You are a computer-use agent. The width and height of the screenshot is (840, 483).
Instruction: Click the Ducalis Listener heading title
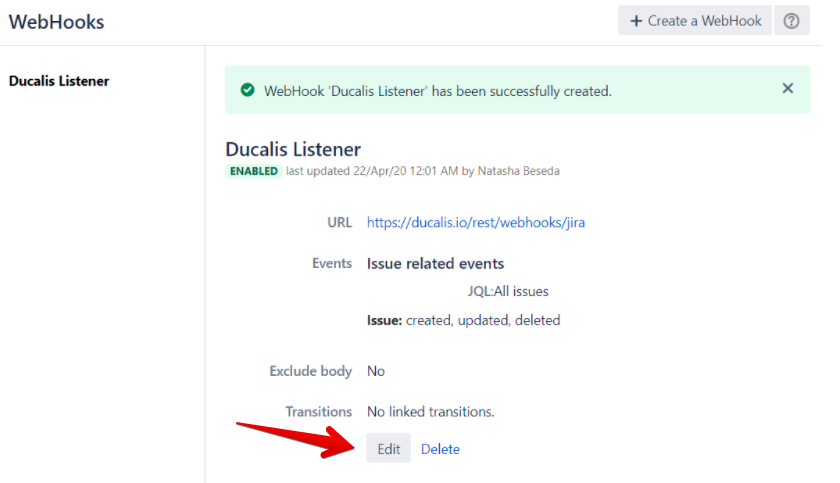[292, 149]
